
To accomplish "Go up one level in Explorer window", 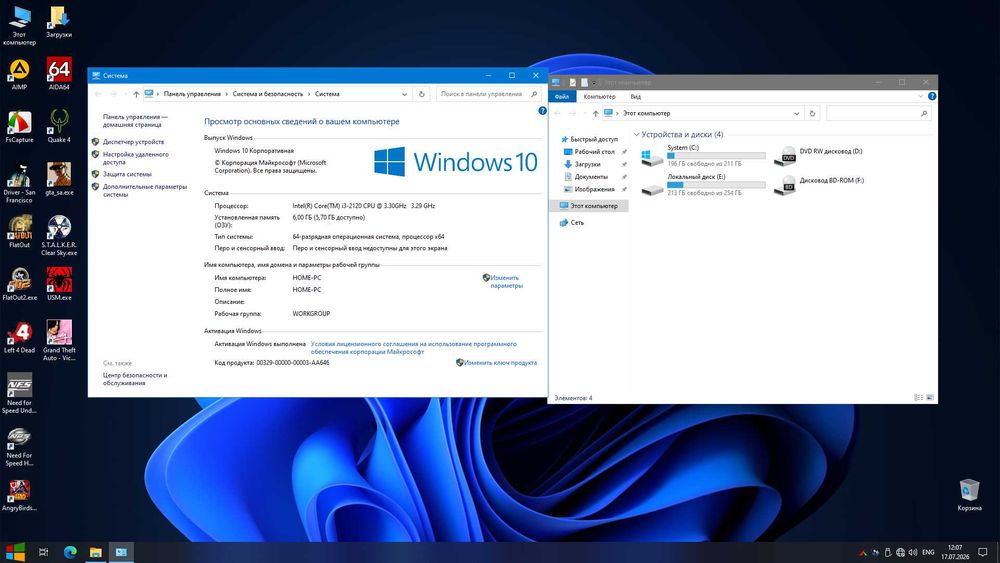I will 595,113.
